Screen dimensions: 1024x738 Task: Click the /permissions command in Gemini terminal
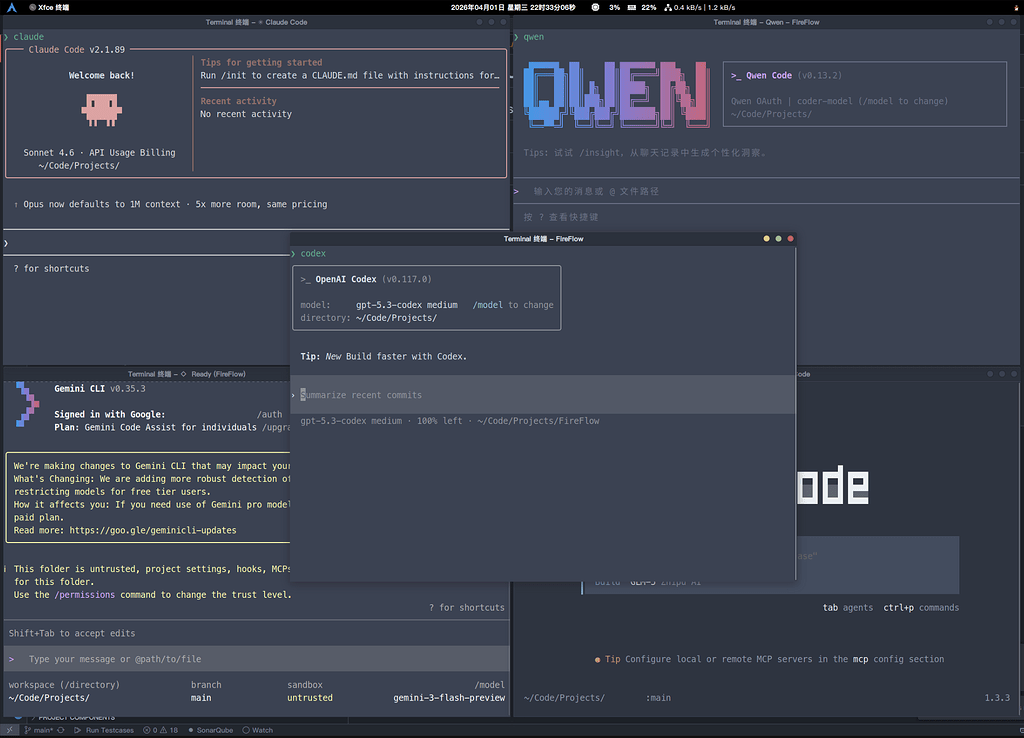point(84,594)
